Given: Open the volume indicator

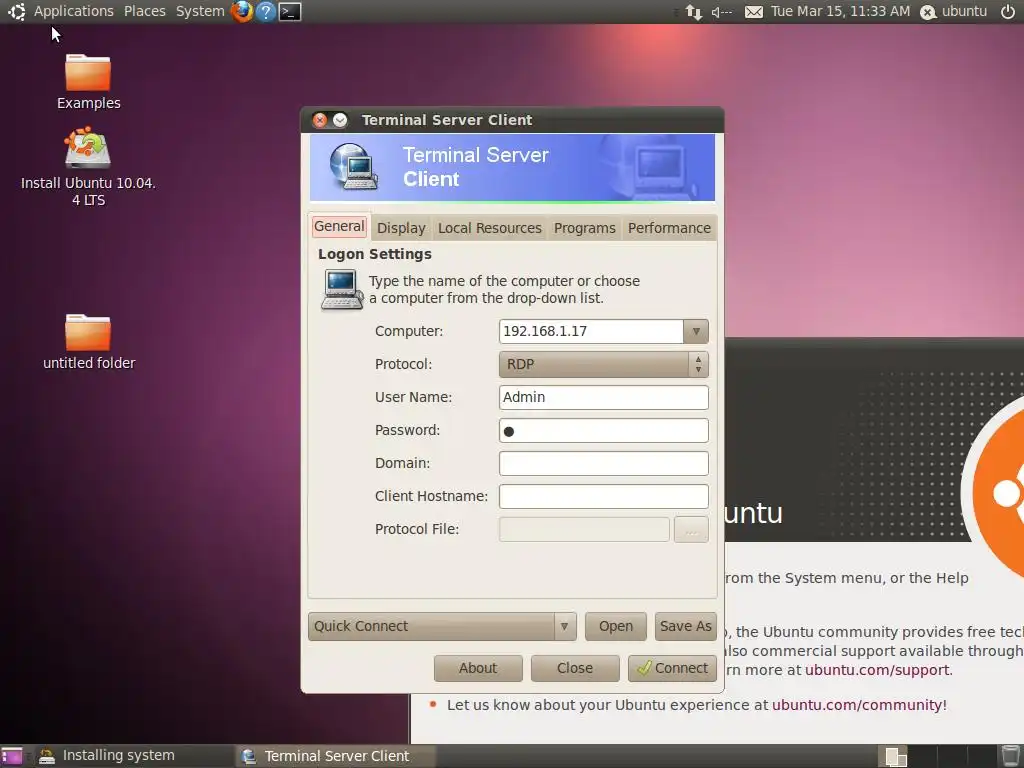Looking at the screenshot, I should [722, 12].
